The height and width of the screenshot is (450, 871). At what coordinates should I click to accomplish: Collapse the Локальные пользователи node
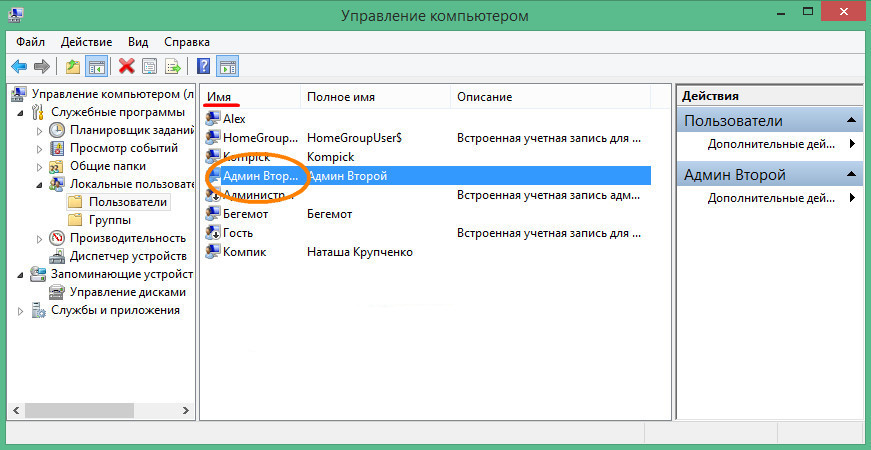click(x=39, y=184)
